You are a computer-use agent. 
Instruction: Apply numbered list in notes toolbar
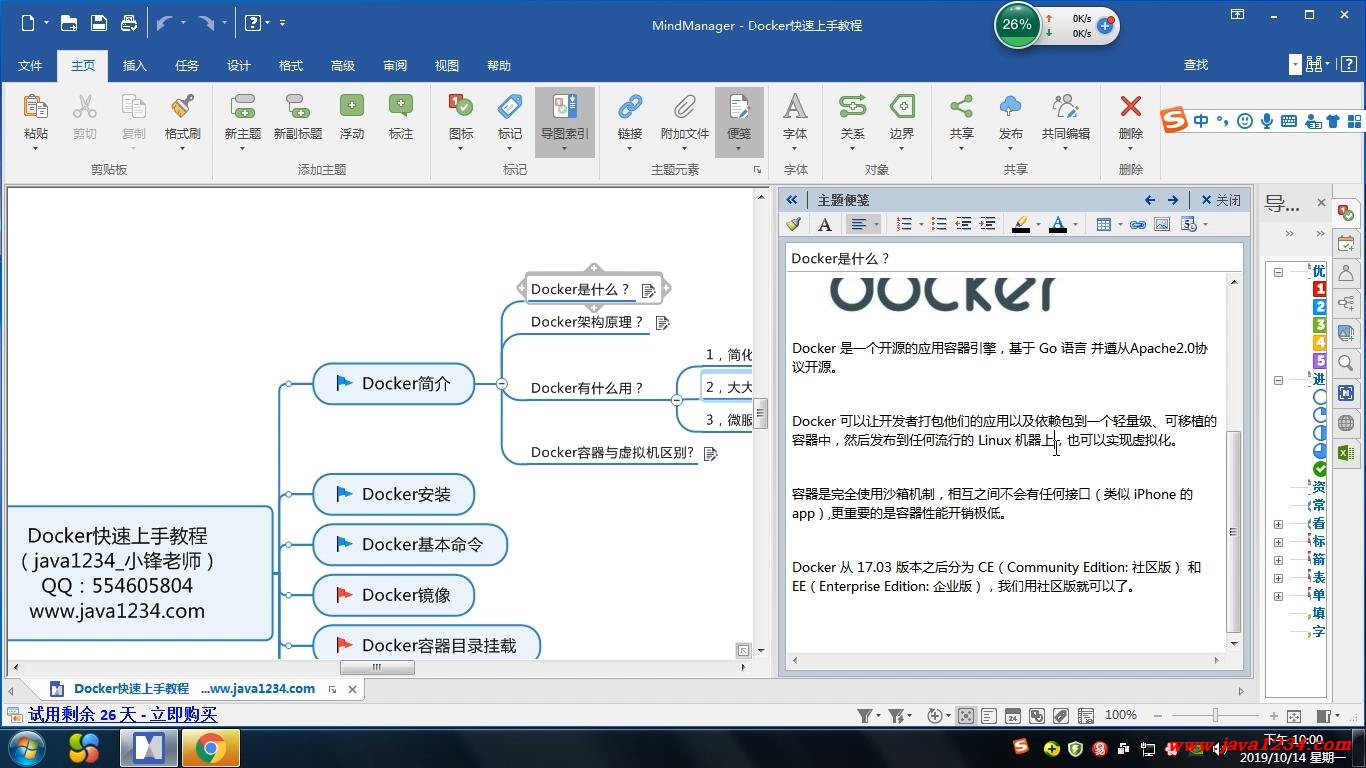[904, 225]
